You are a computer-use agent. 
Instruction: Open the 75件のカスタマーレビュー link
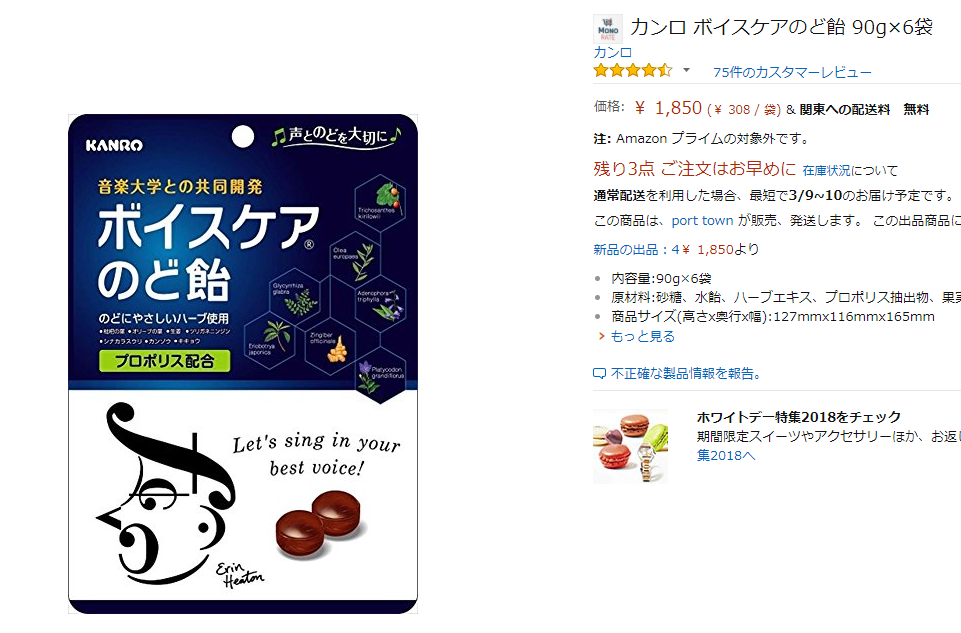792,72
